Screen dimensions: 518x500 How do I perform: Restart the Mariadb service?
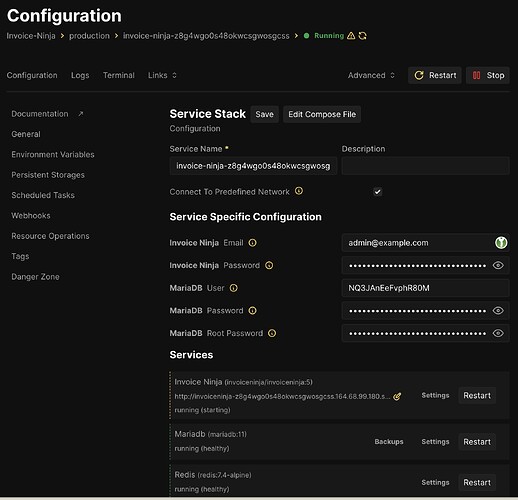pyautogui.click(x=477, y=442)
